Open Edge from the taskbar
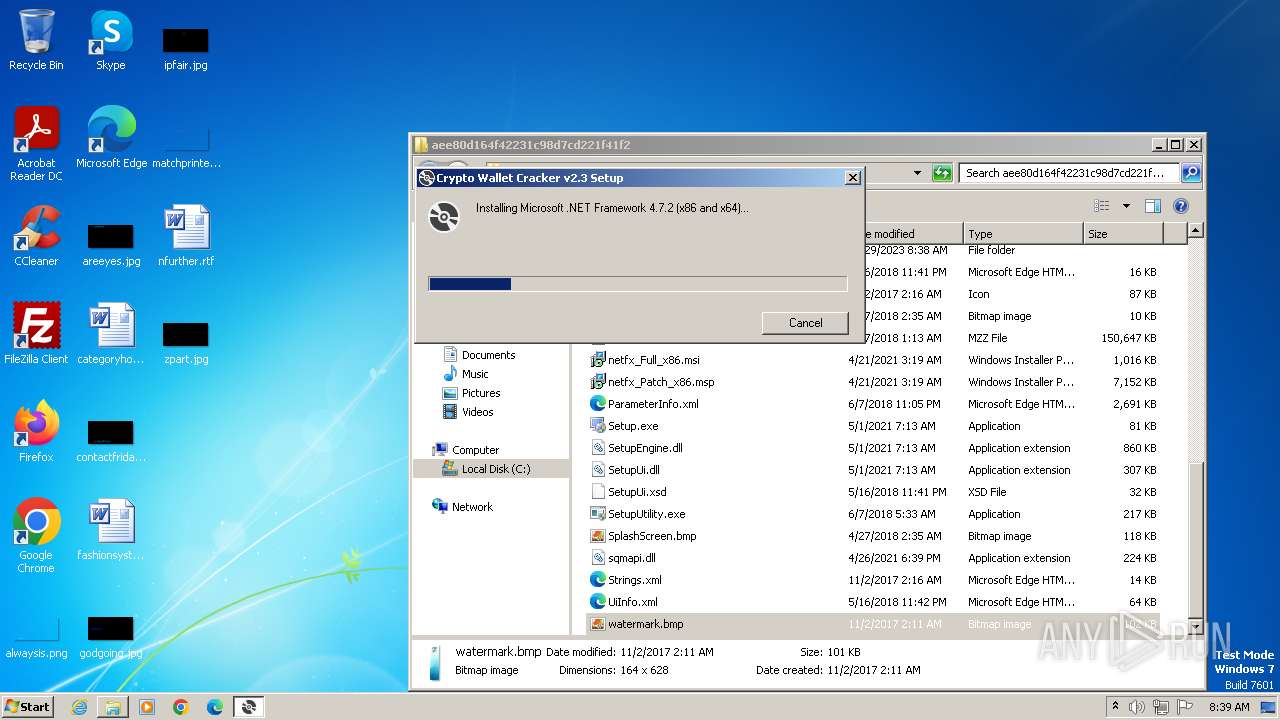This screenshot has height=720, width=1280. [x=215, y=707]
